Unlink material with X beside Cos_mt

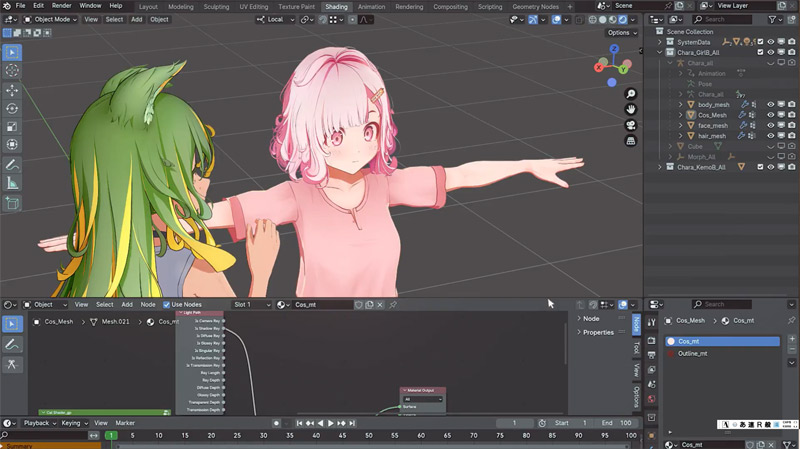(x=380, y=305)
